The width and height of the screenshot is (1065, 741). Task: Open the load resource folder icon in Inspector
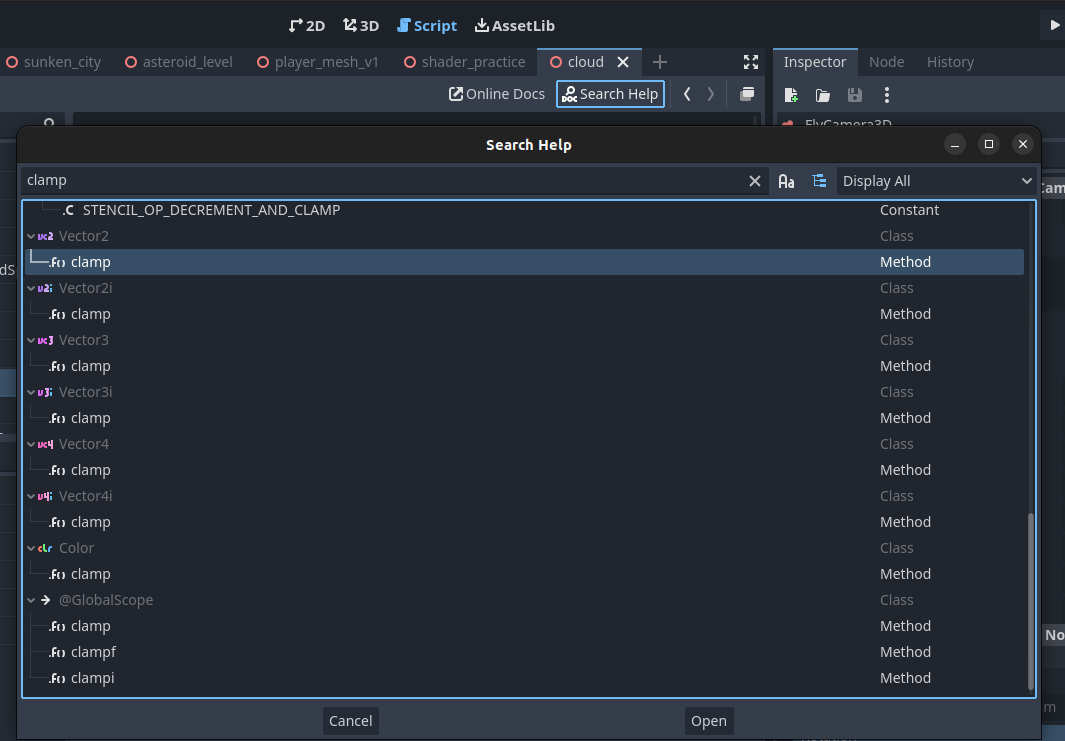[822, 95]
